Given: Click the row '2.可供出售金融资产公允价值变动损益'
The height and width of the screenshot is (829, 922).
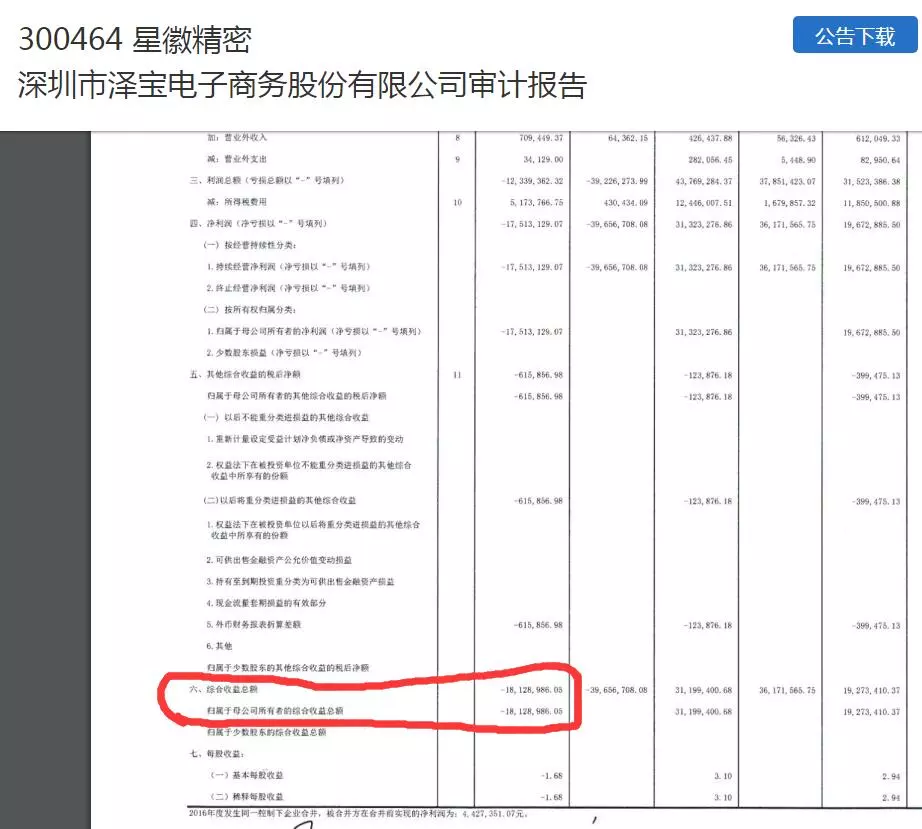Looking at the screenshot, I should coord(279,560).
